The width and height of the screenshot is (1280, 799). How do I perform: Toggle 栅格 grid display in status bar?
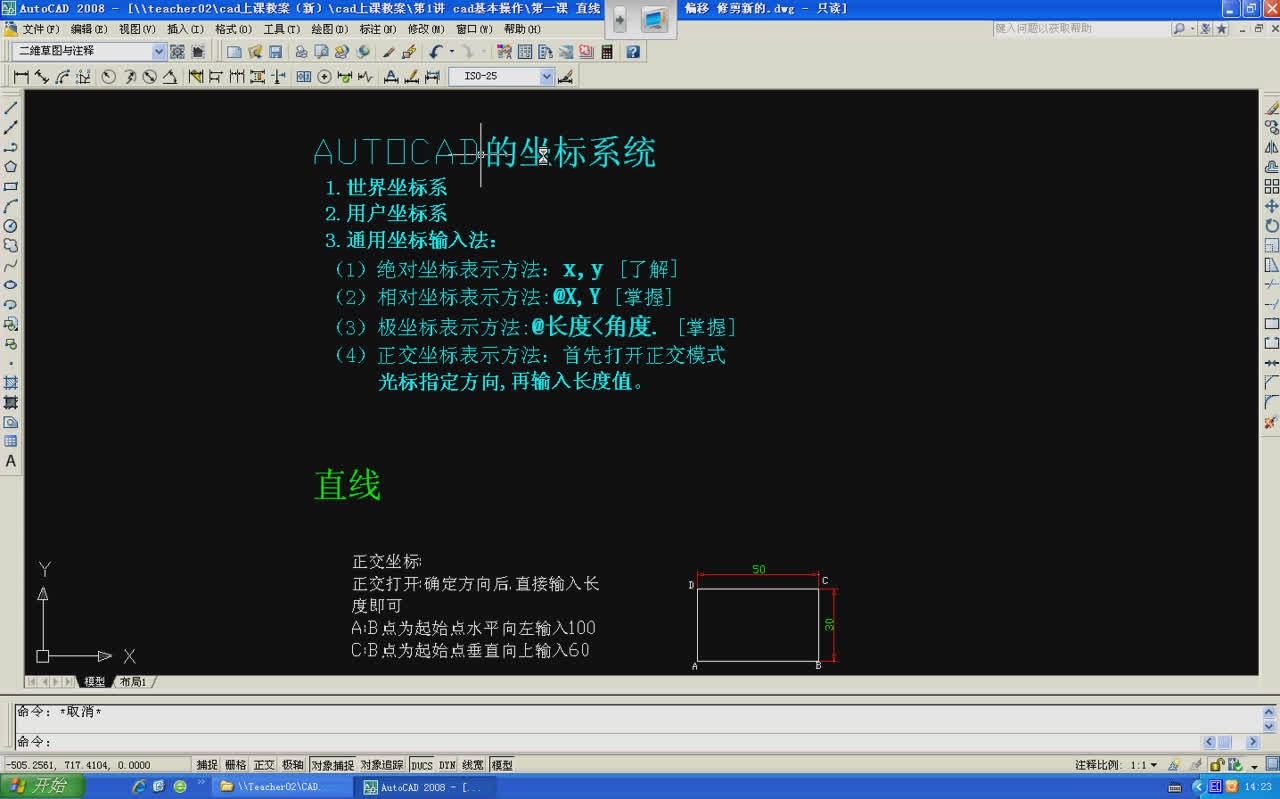pyautogui.click(x=235, y=765)
